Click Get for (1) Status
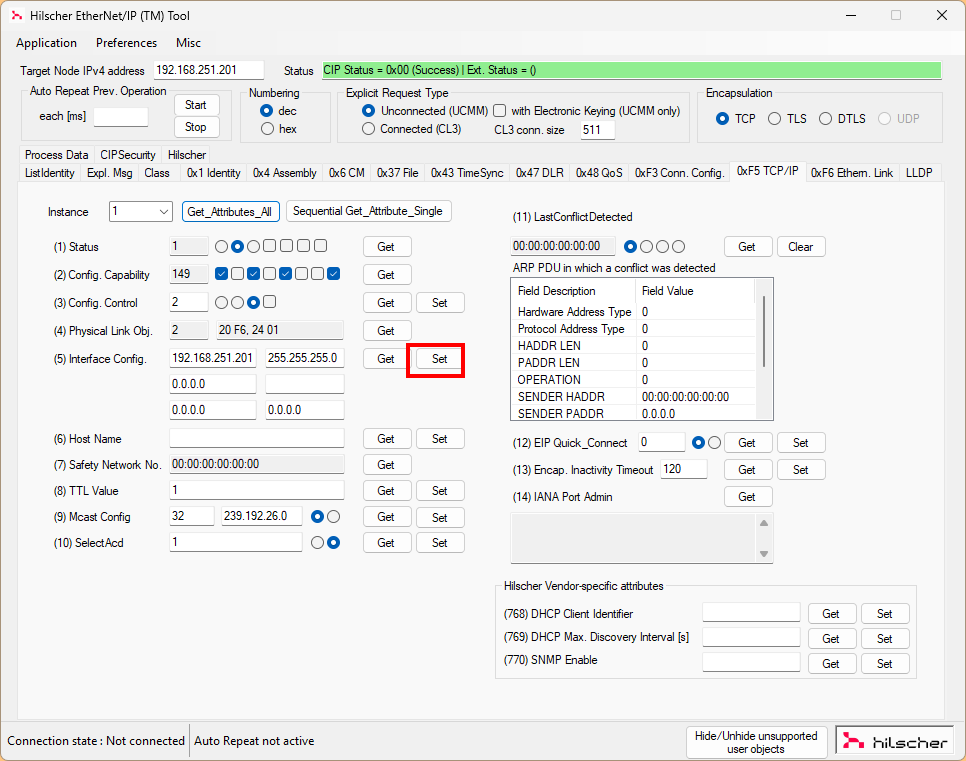This screenshot has width=966, height=761. pyautogui.click(x=386, y=246)
